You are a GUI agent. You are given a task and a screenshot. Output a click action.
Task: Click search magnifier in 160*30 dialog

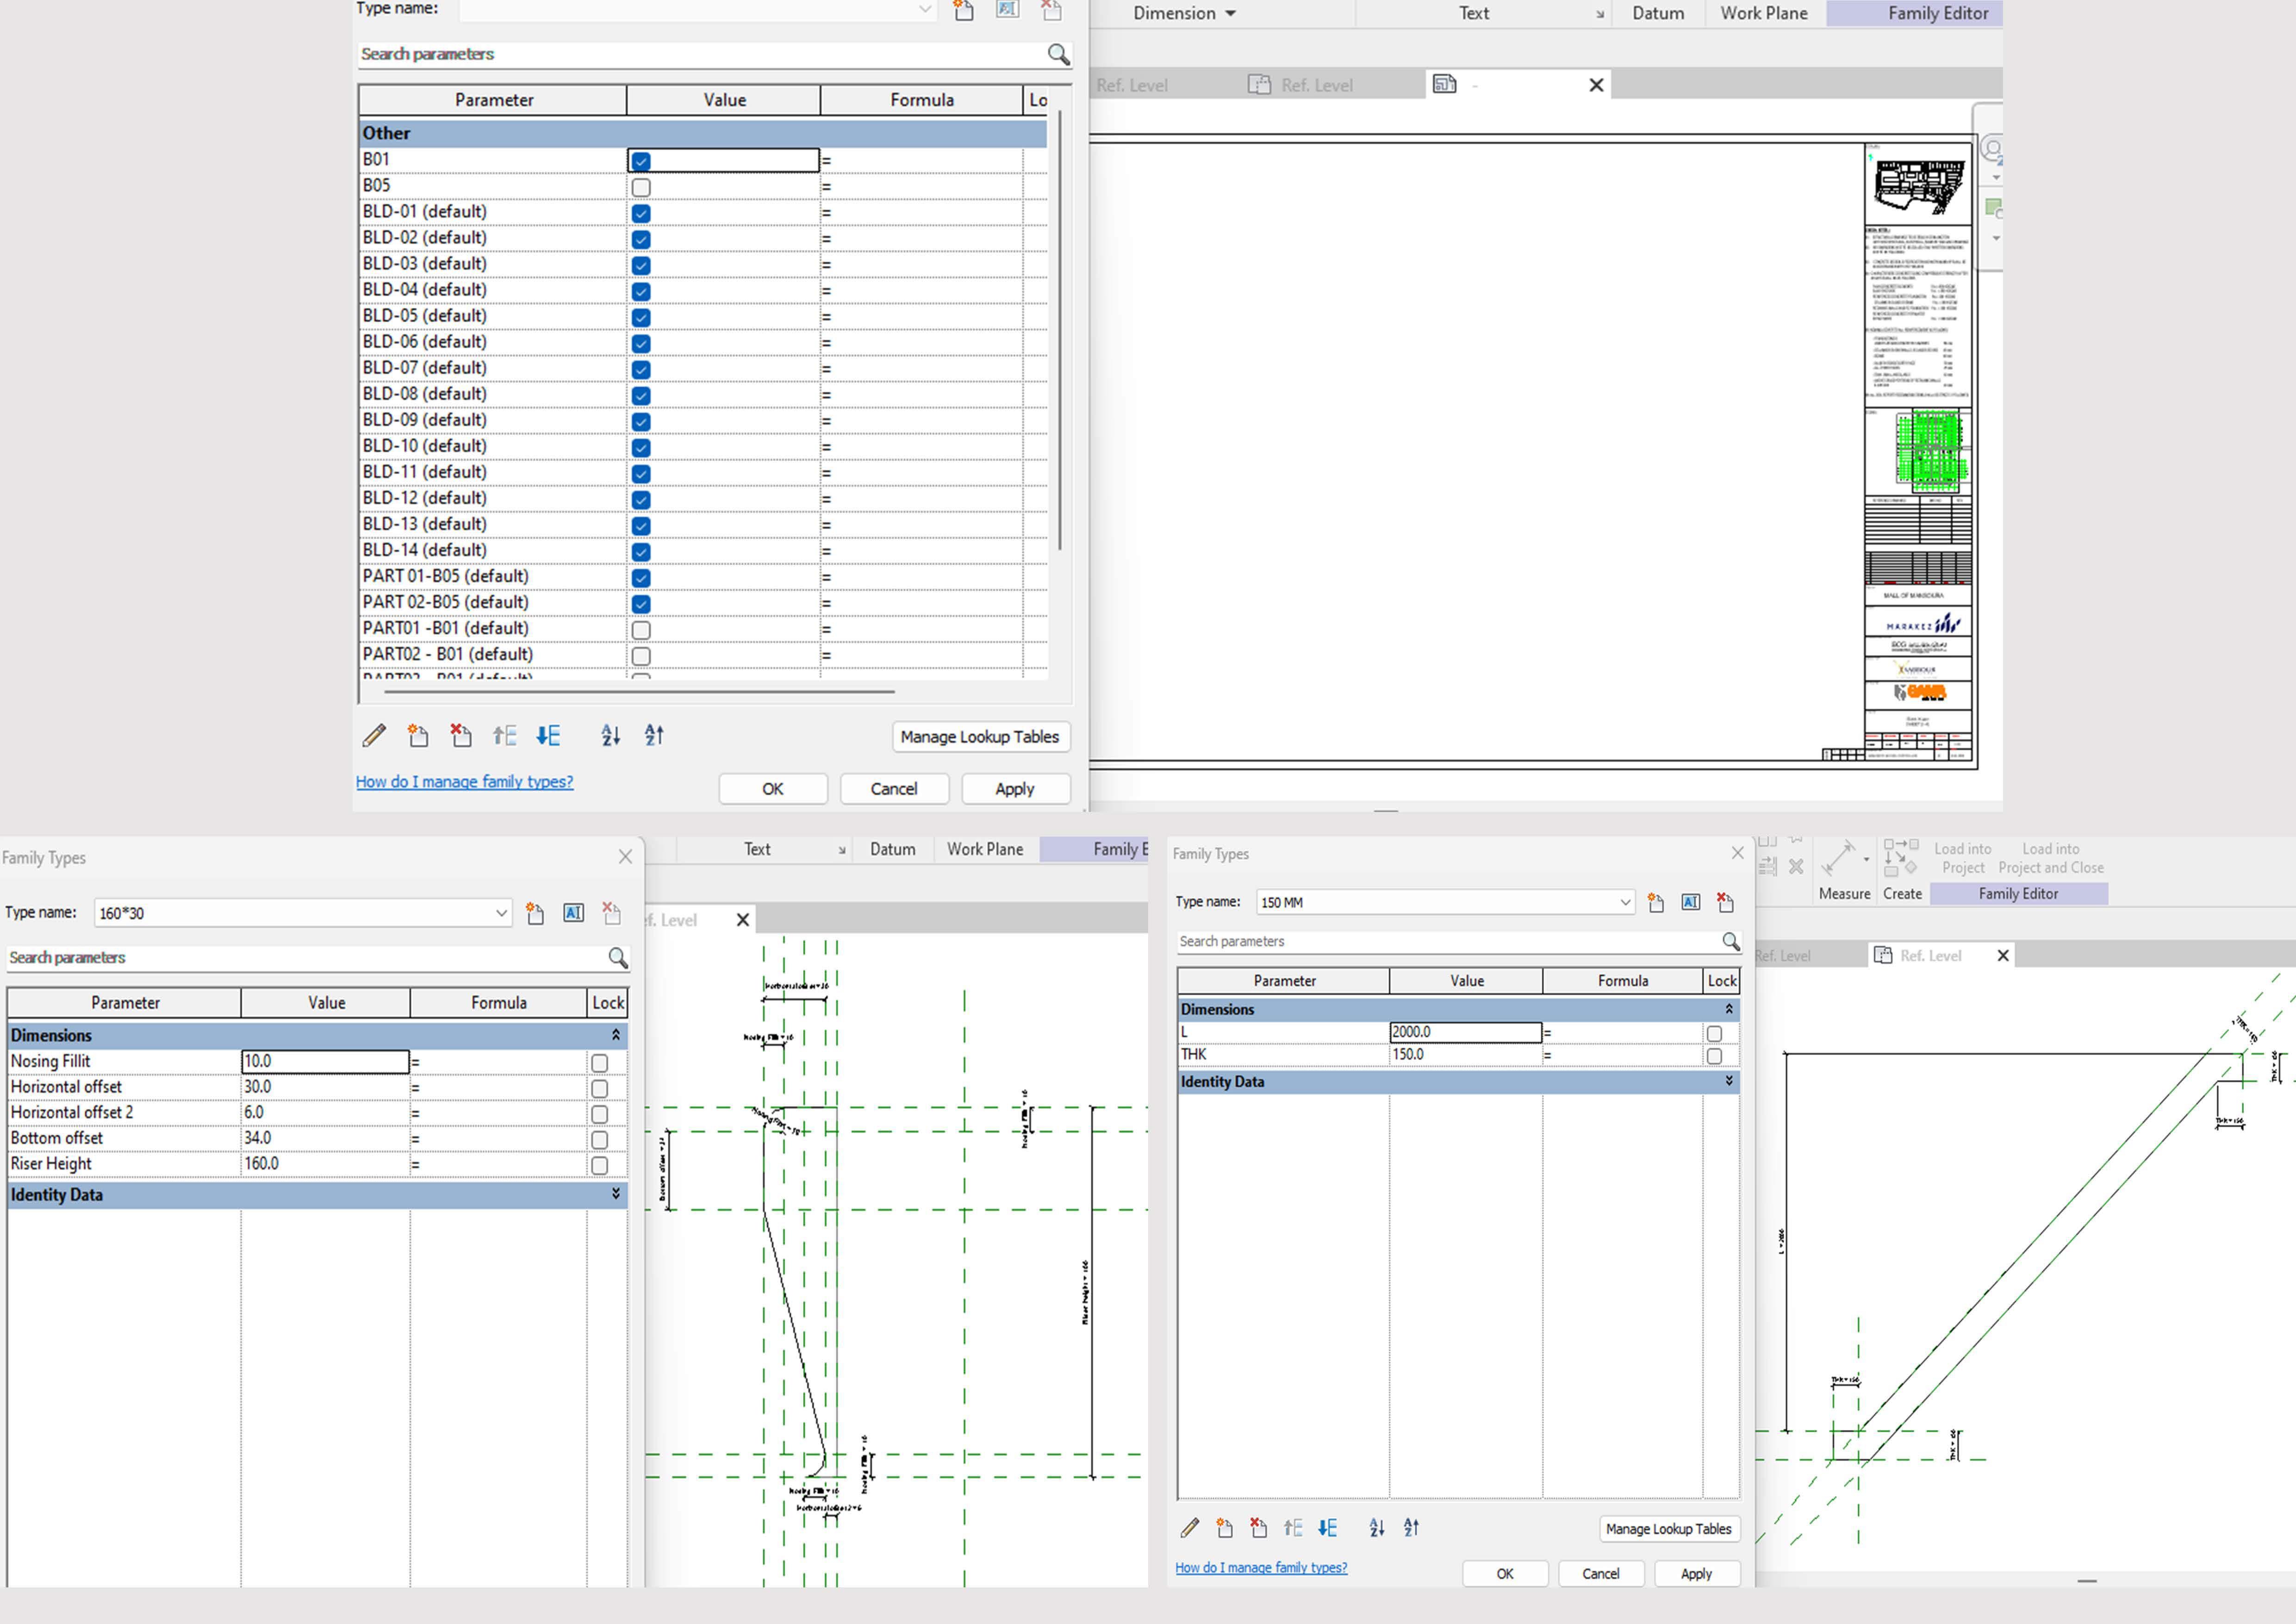pos(618,958)
